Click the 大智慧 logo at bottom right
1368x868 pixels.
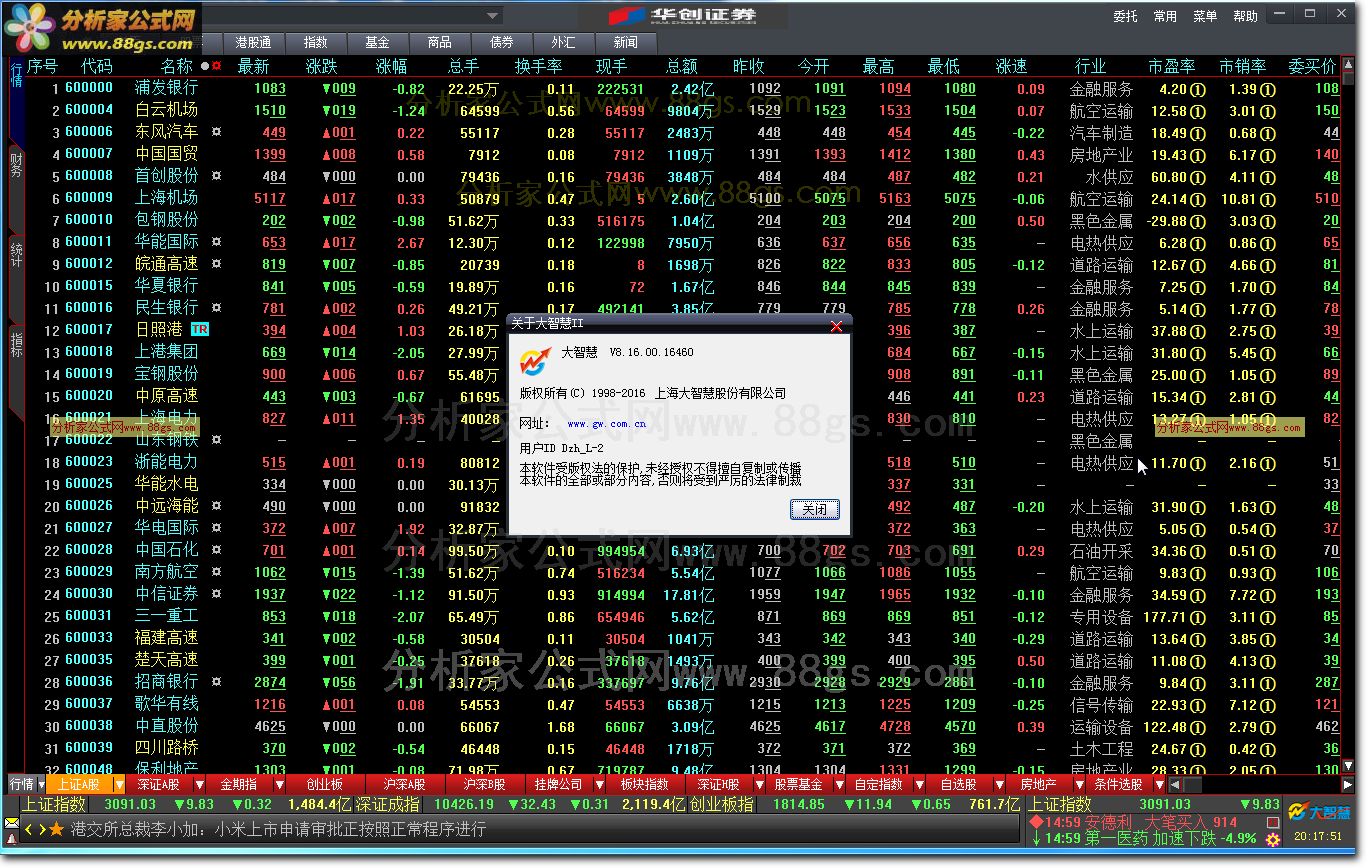(x=1319, y=811)
